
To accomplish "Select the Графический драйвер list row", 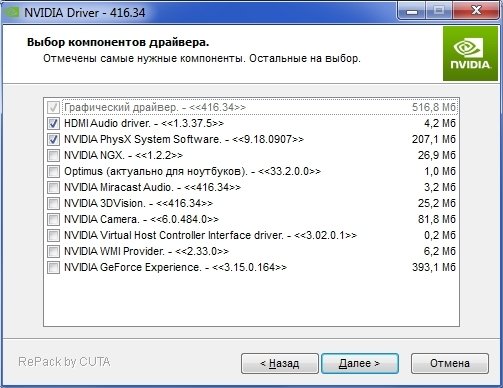I will [252, 107].
